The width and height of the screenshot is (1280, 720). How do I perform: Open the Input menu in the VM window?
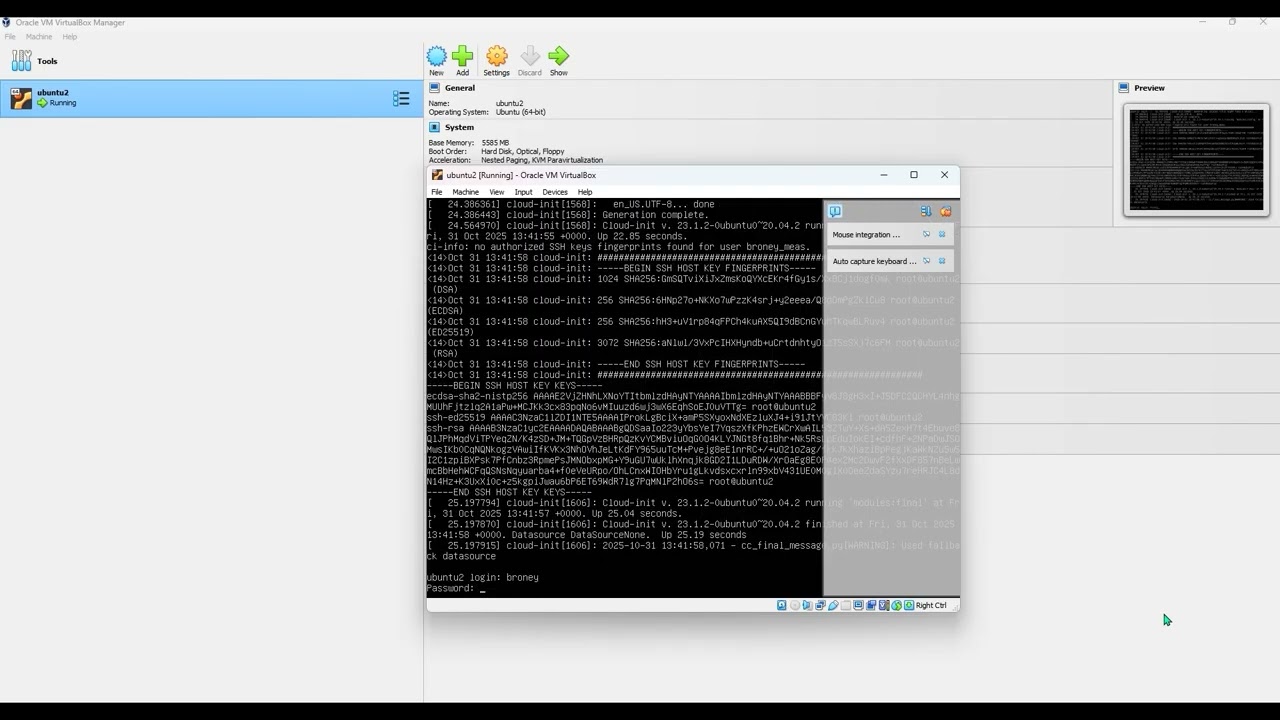[523, 192]
